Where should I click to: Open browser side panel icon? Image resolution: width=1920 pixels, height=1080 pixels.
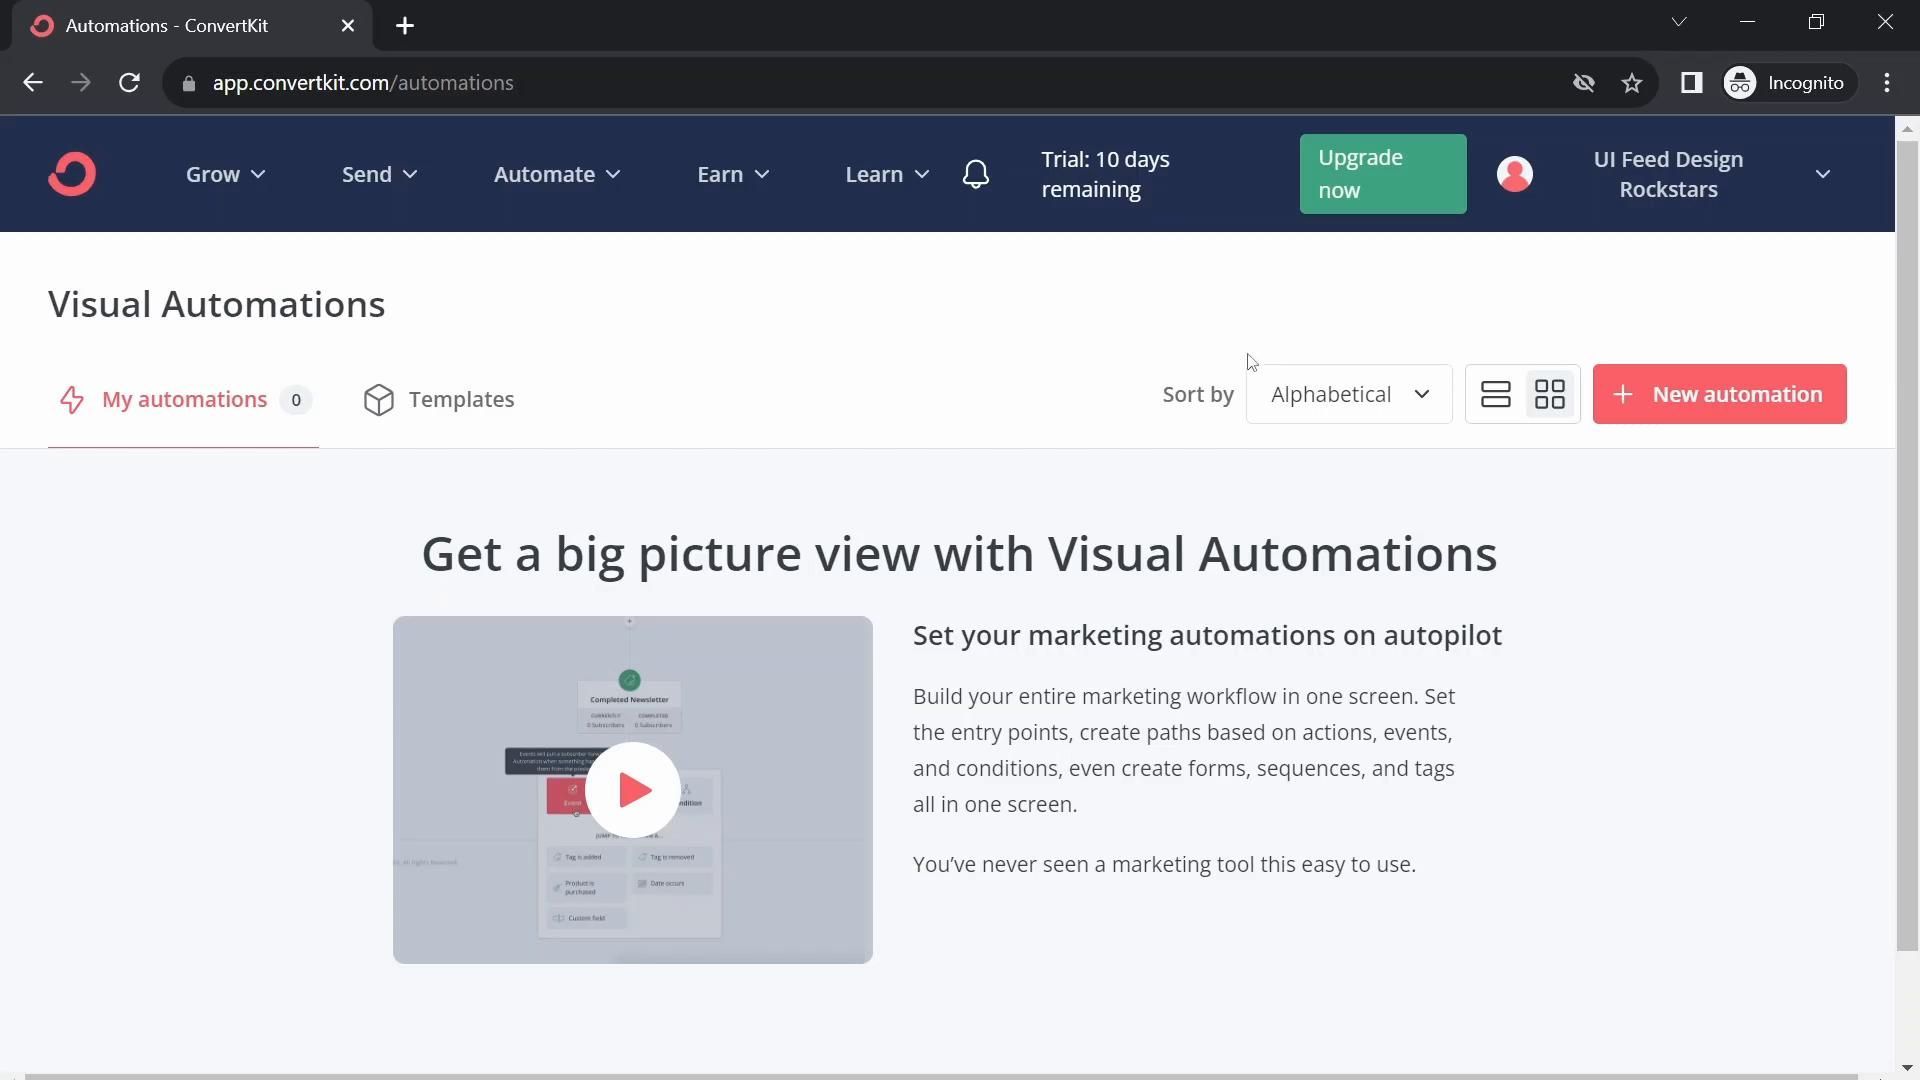pos(1691,83)
